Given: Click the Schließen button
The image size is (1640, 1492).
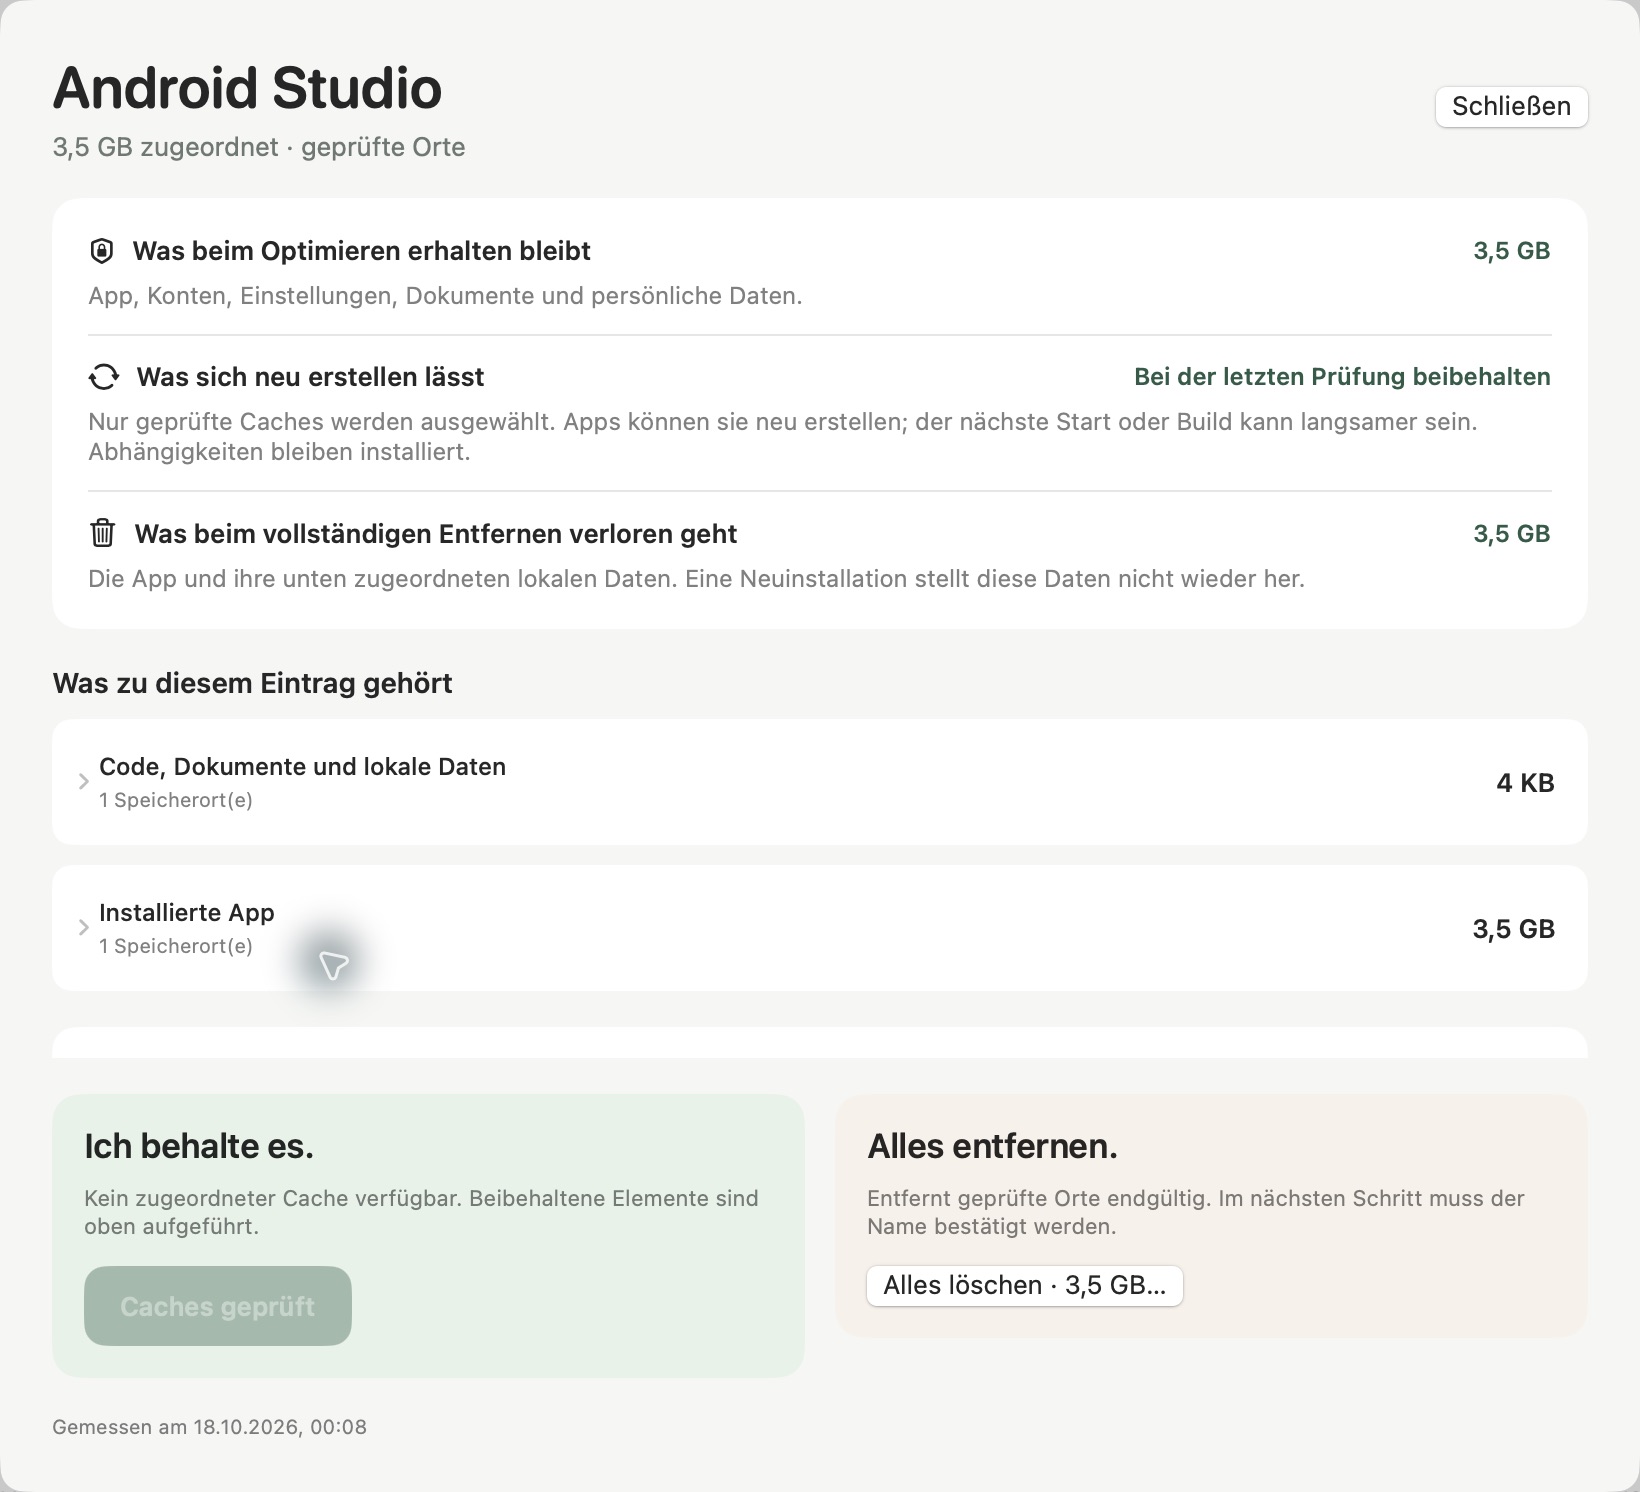Looking at the screenshot, I should [x=1511, y=106].
